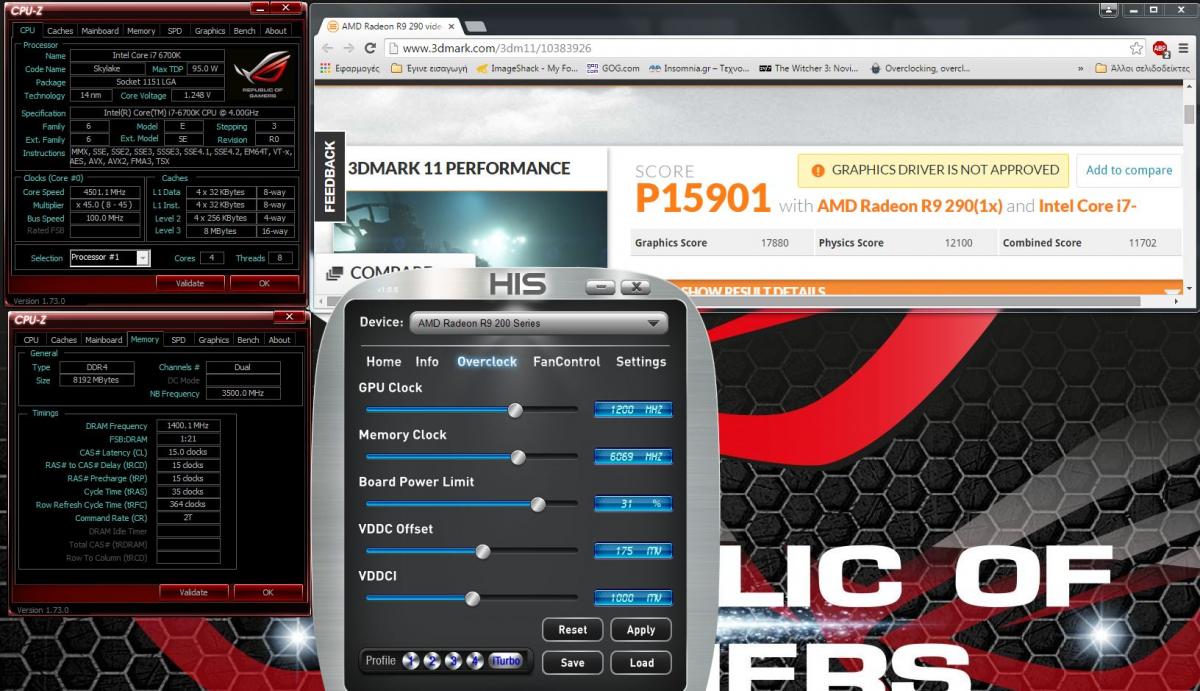
Task: Open the first yellow bookmarks folder
Action: (429, 68)
